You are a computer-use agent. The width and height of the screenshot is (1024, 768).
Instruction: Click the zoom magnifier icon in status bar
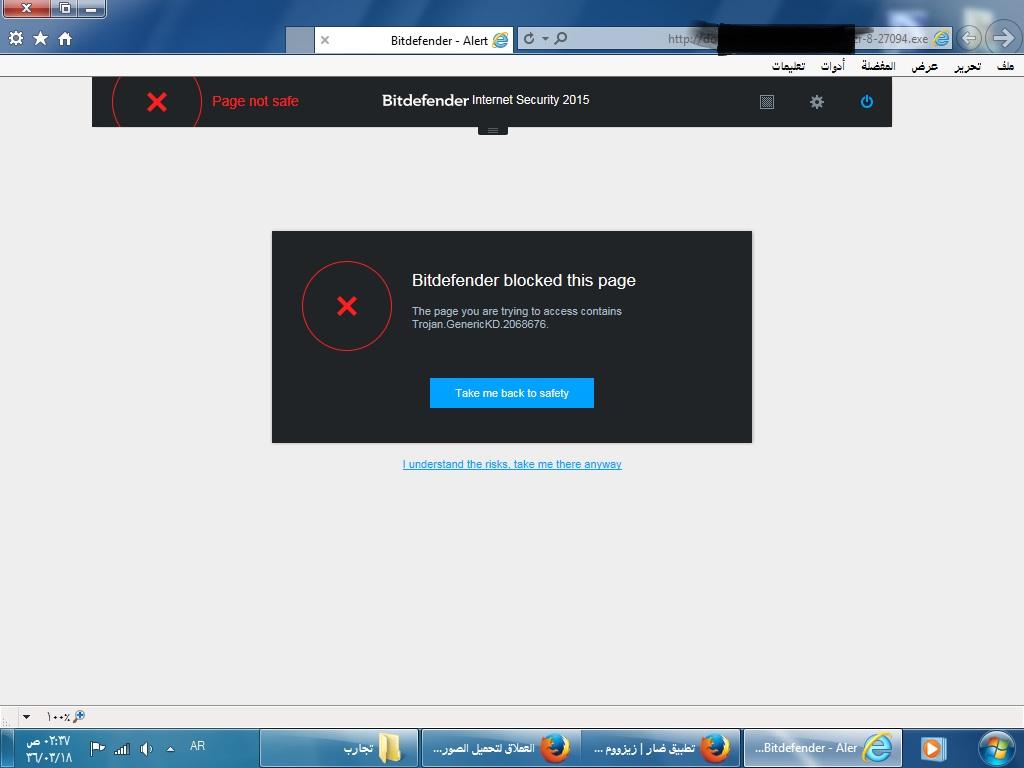click(79, 716)
